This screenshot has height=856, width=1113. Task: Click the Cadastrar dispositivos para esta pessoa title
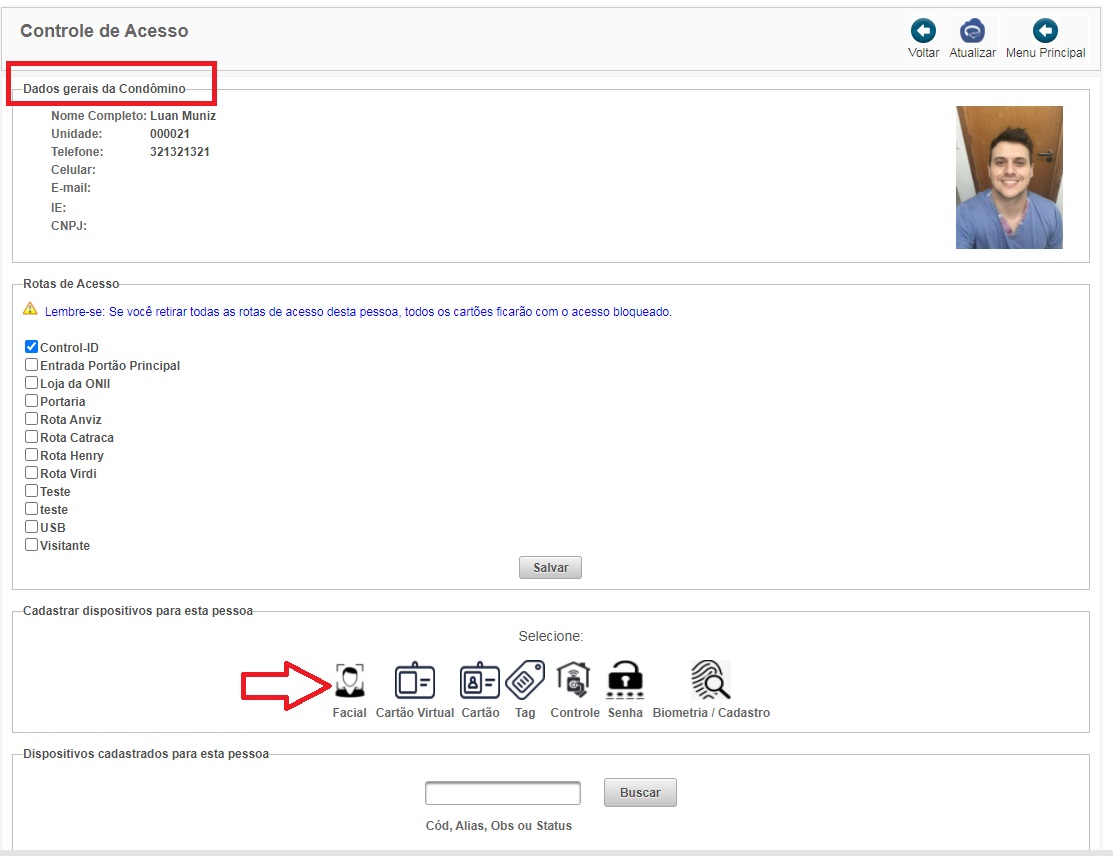[138, 610]
